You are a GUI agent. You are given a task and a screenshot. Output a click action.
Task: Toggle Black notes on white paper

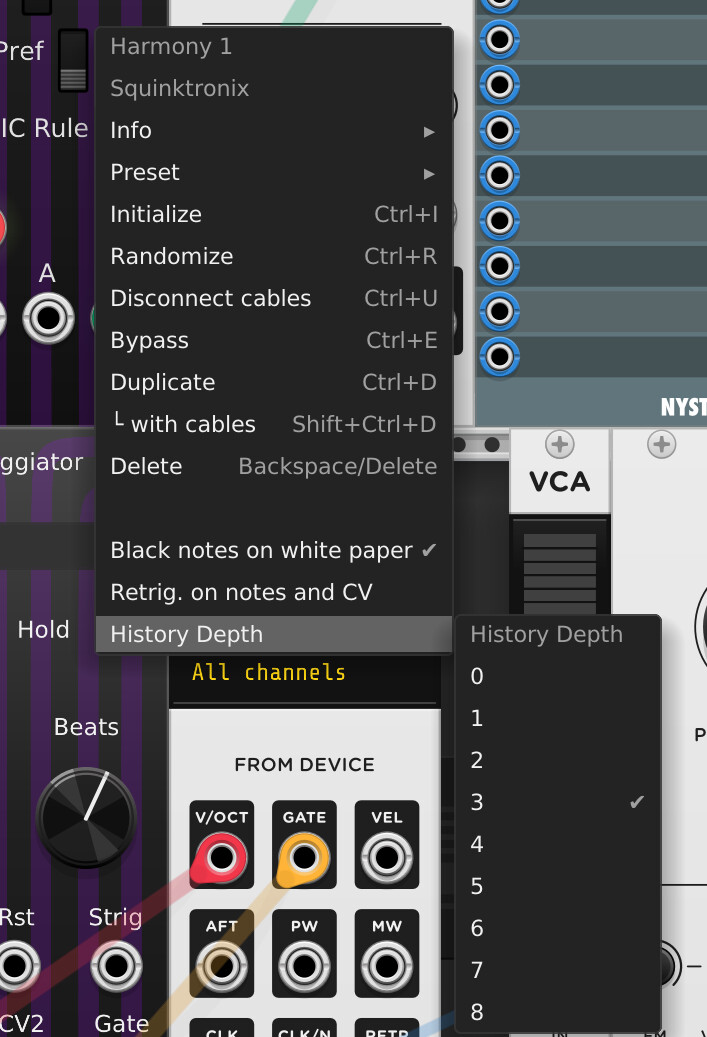pos(274,550)
